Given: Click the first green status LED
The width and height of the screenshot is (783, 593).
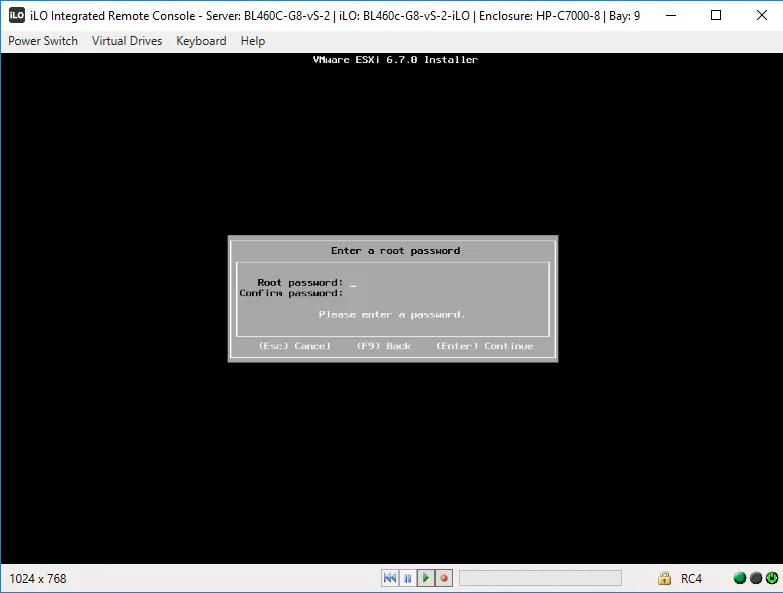Looking at the screenshot, I should point(740,578).
